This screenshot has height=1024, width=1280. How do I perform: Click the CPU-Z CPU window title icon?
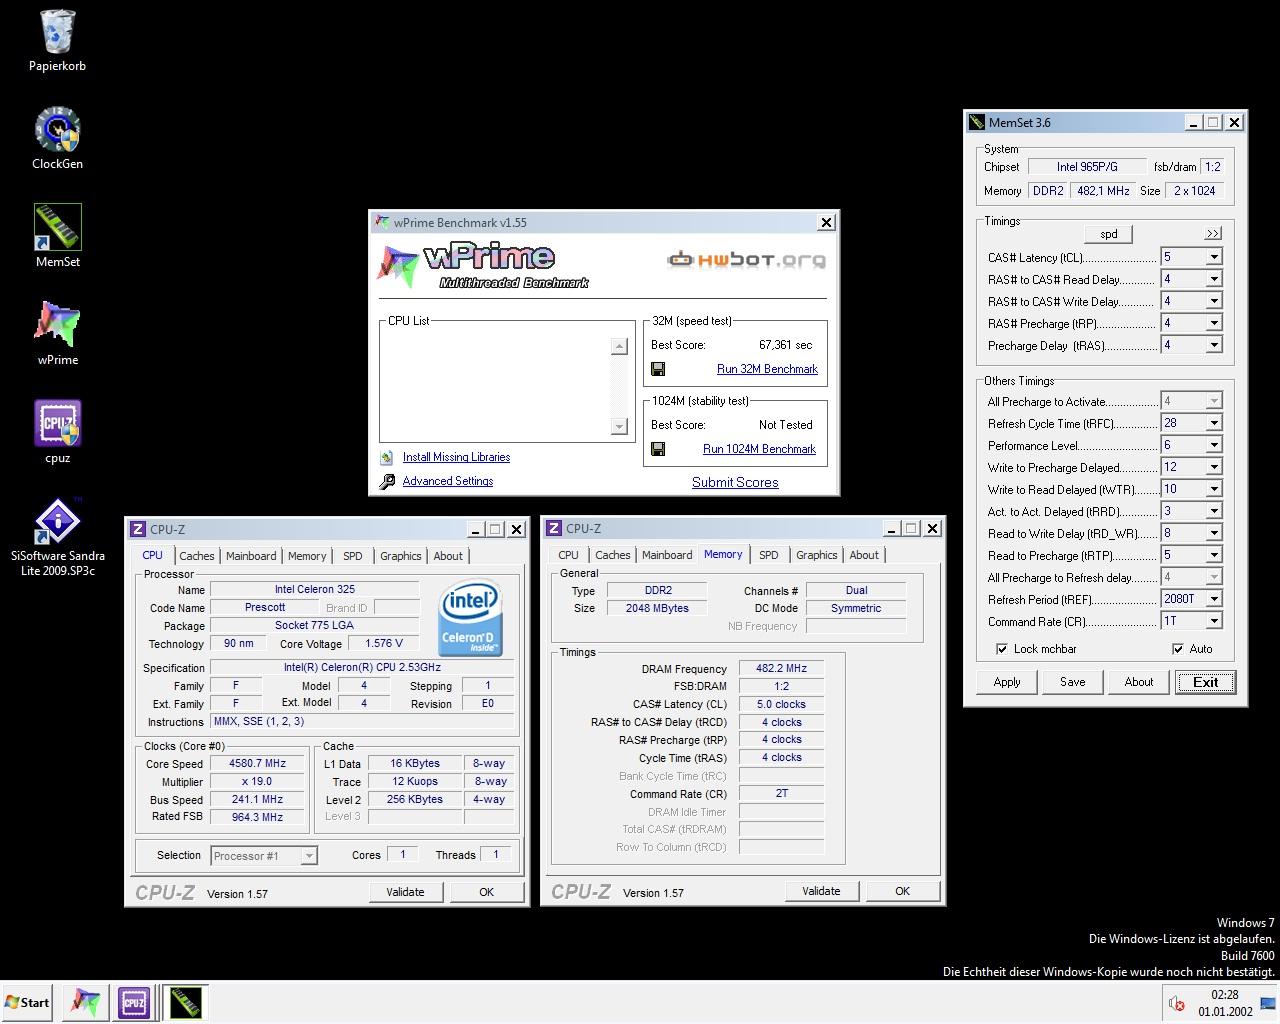tap(138, 529)
